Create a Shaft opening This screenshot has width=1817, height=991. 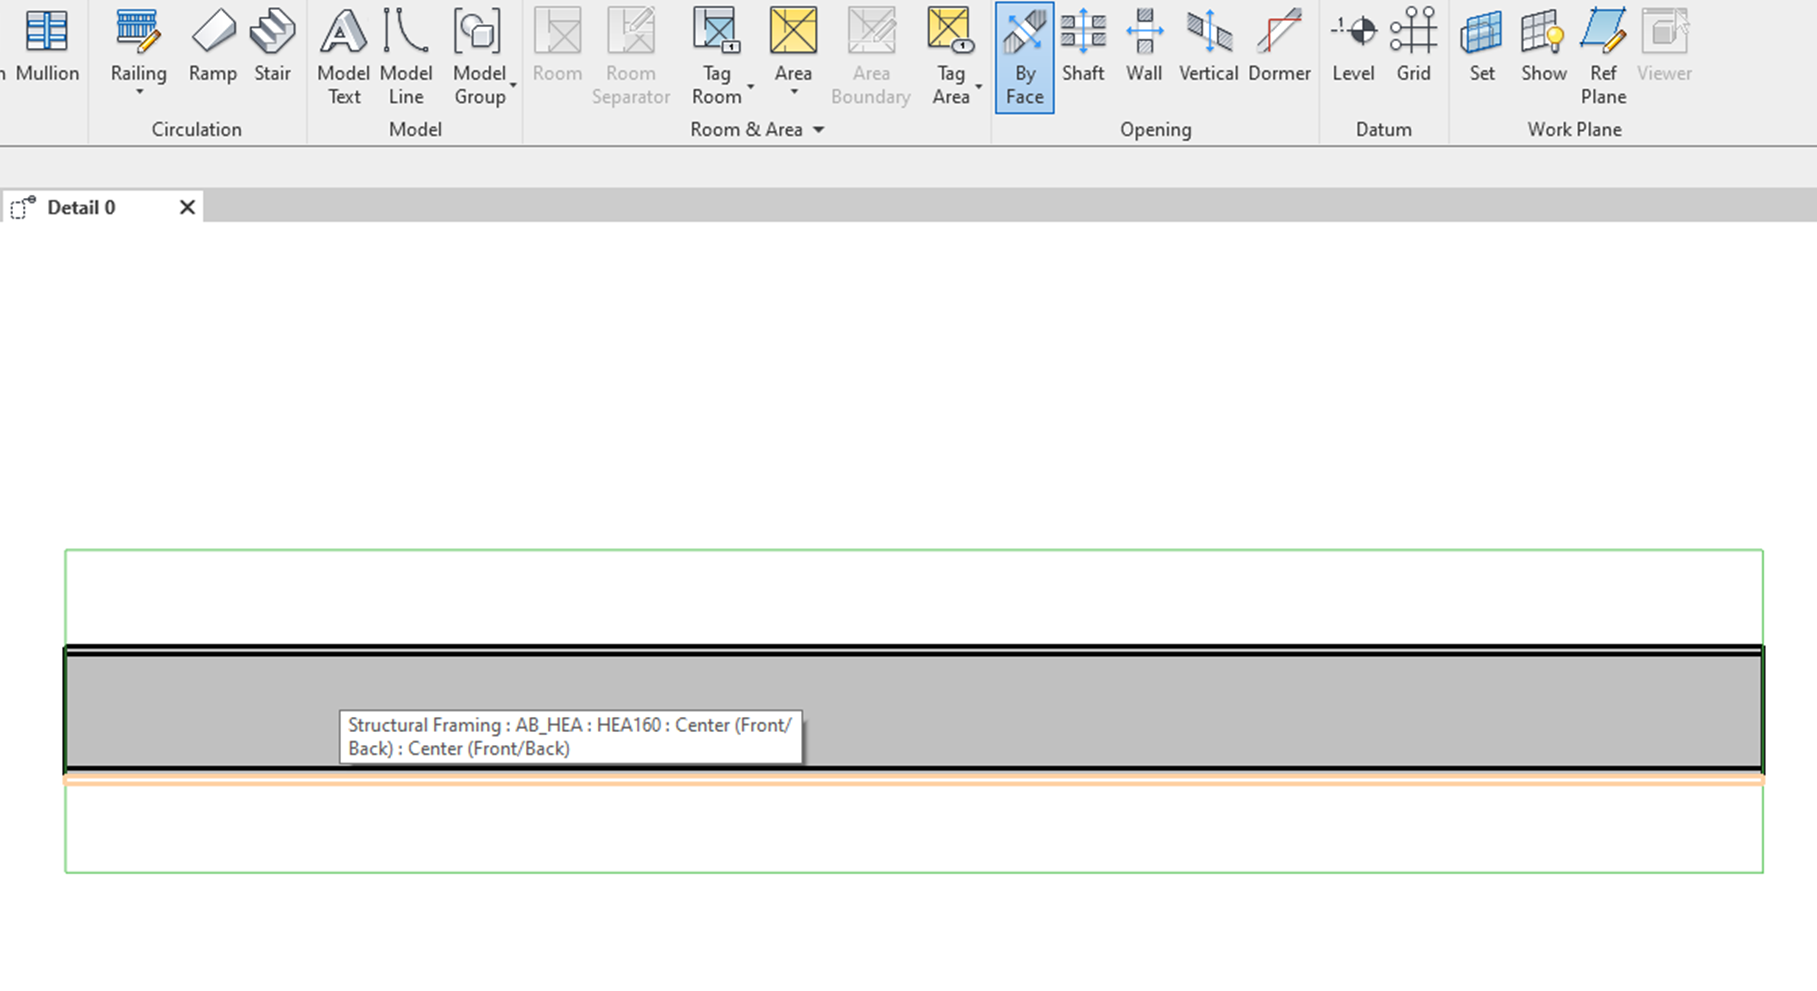[1083, 45]
